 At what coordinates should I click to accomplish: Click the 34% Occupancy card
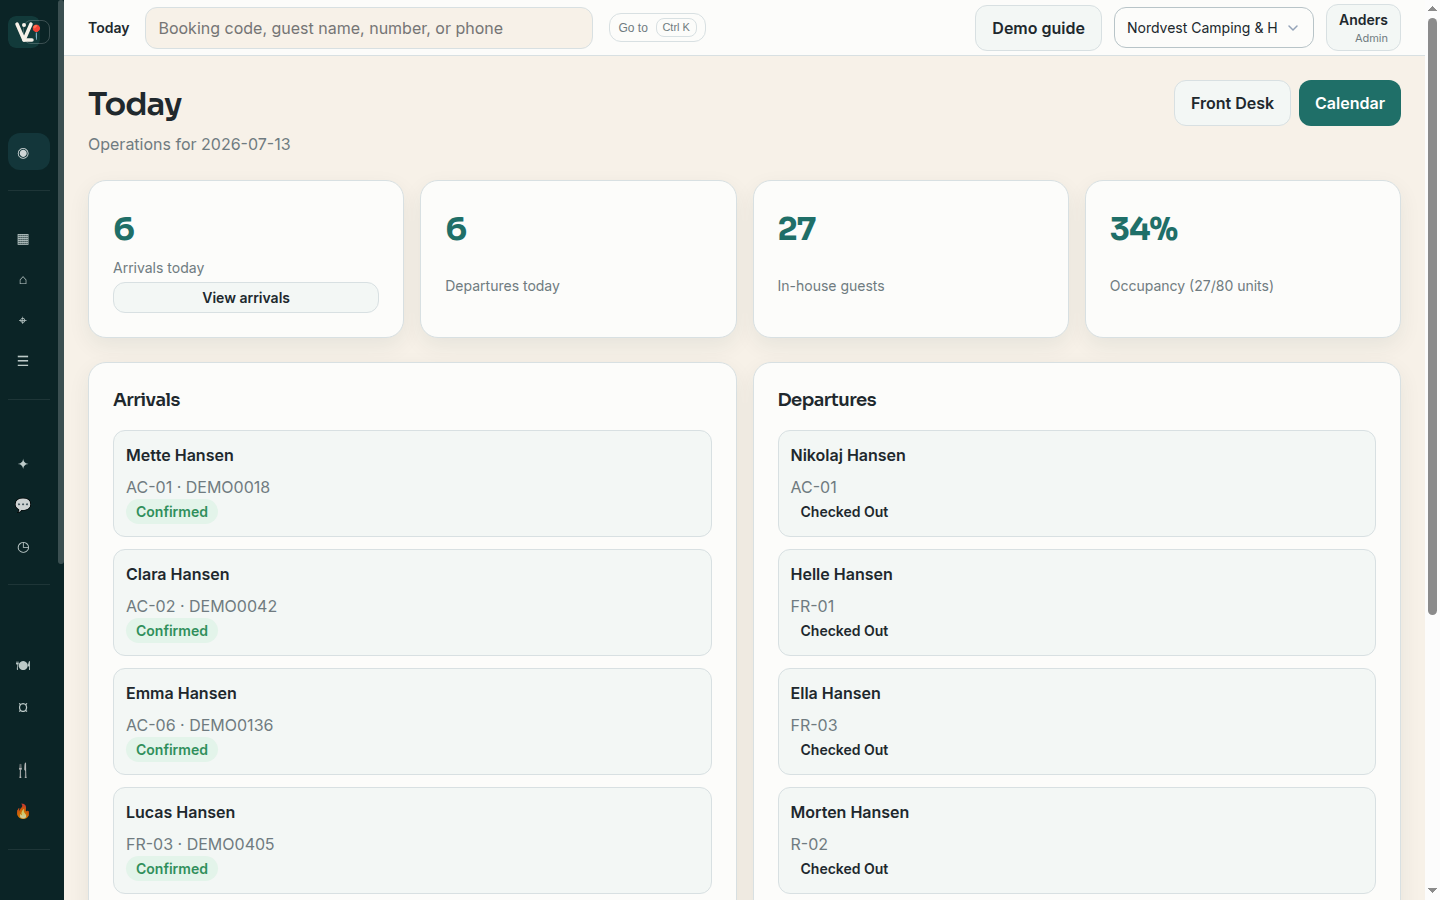(1242, 259)
